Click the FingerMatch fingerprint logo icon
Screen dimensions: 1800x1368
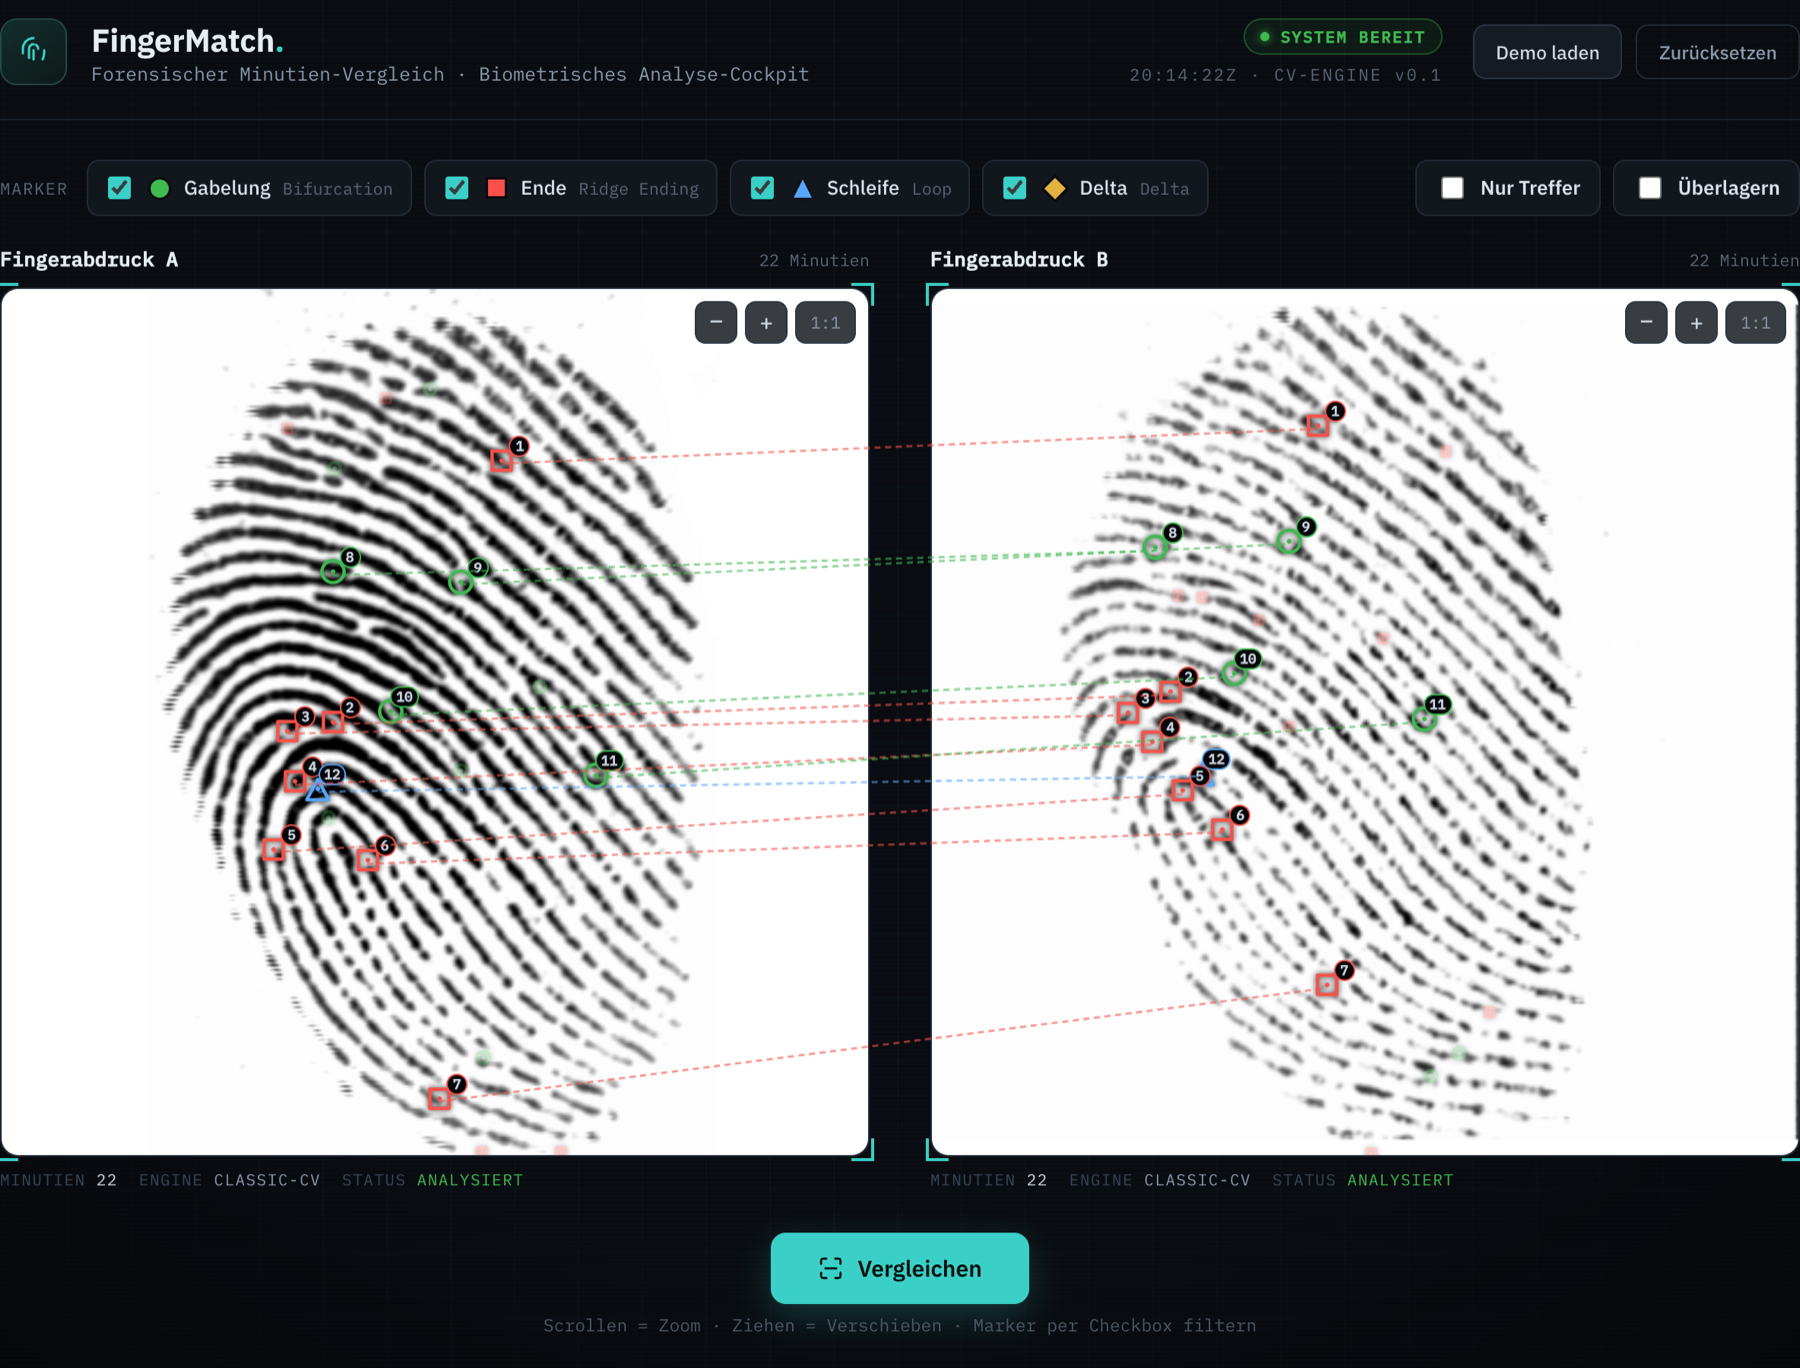point(33,51)
